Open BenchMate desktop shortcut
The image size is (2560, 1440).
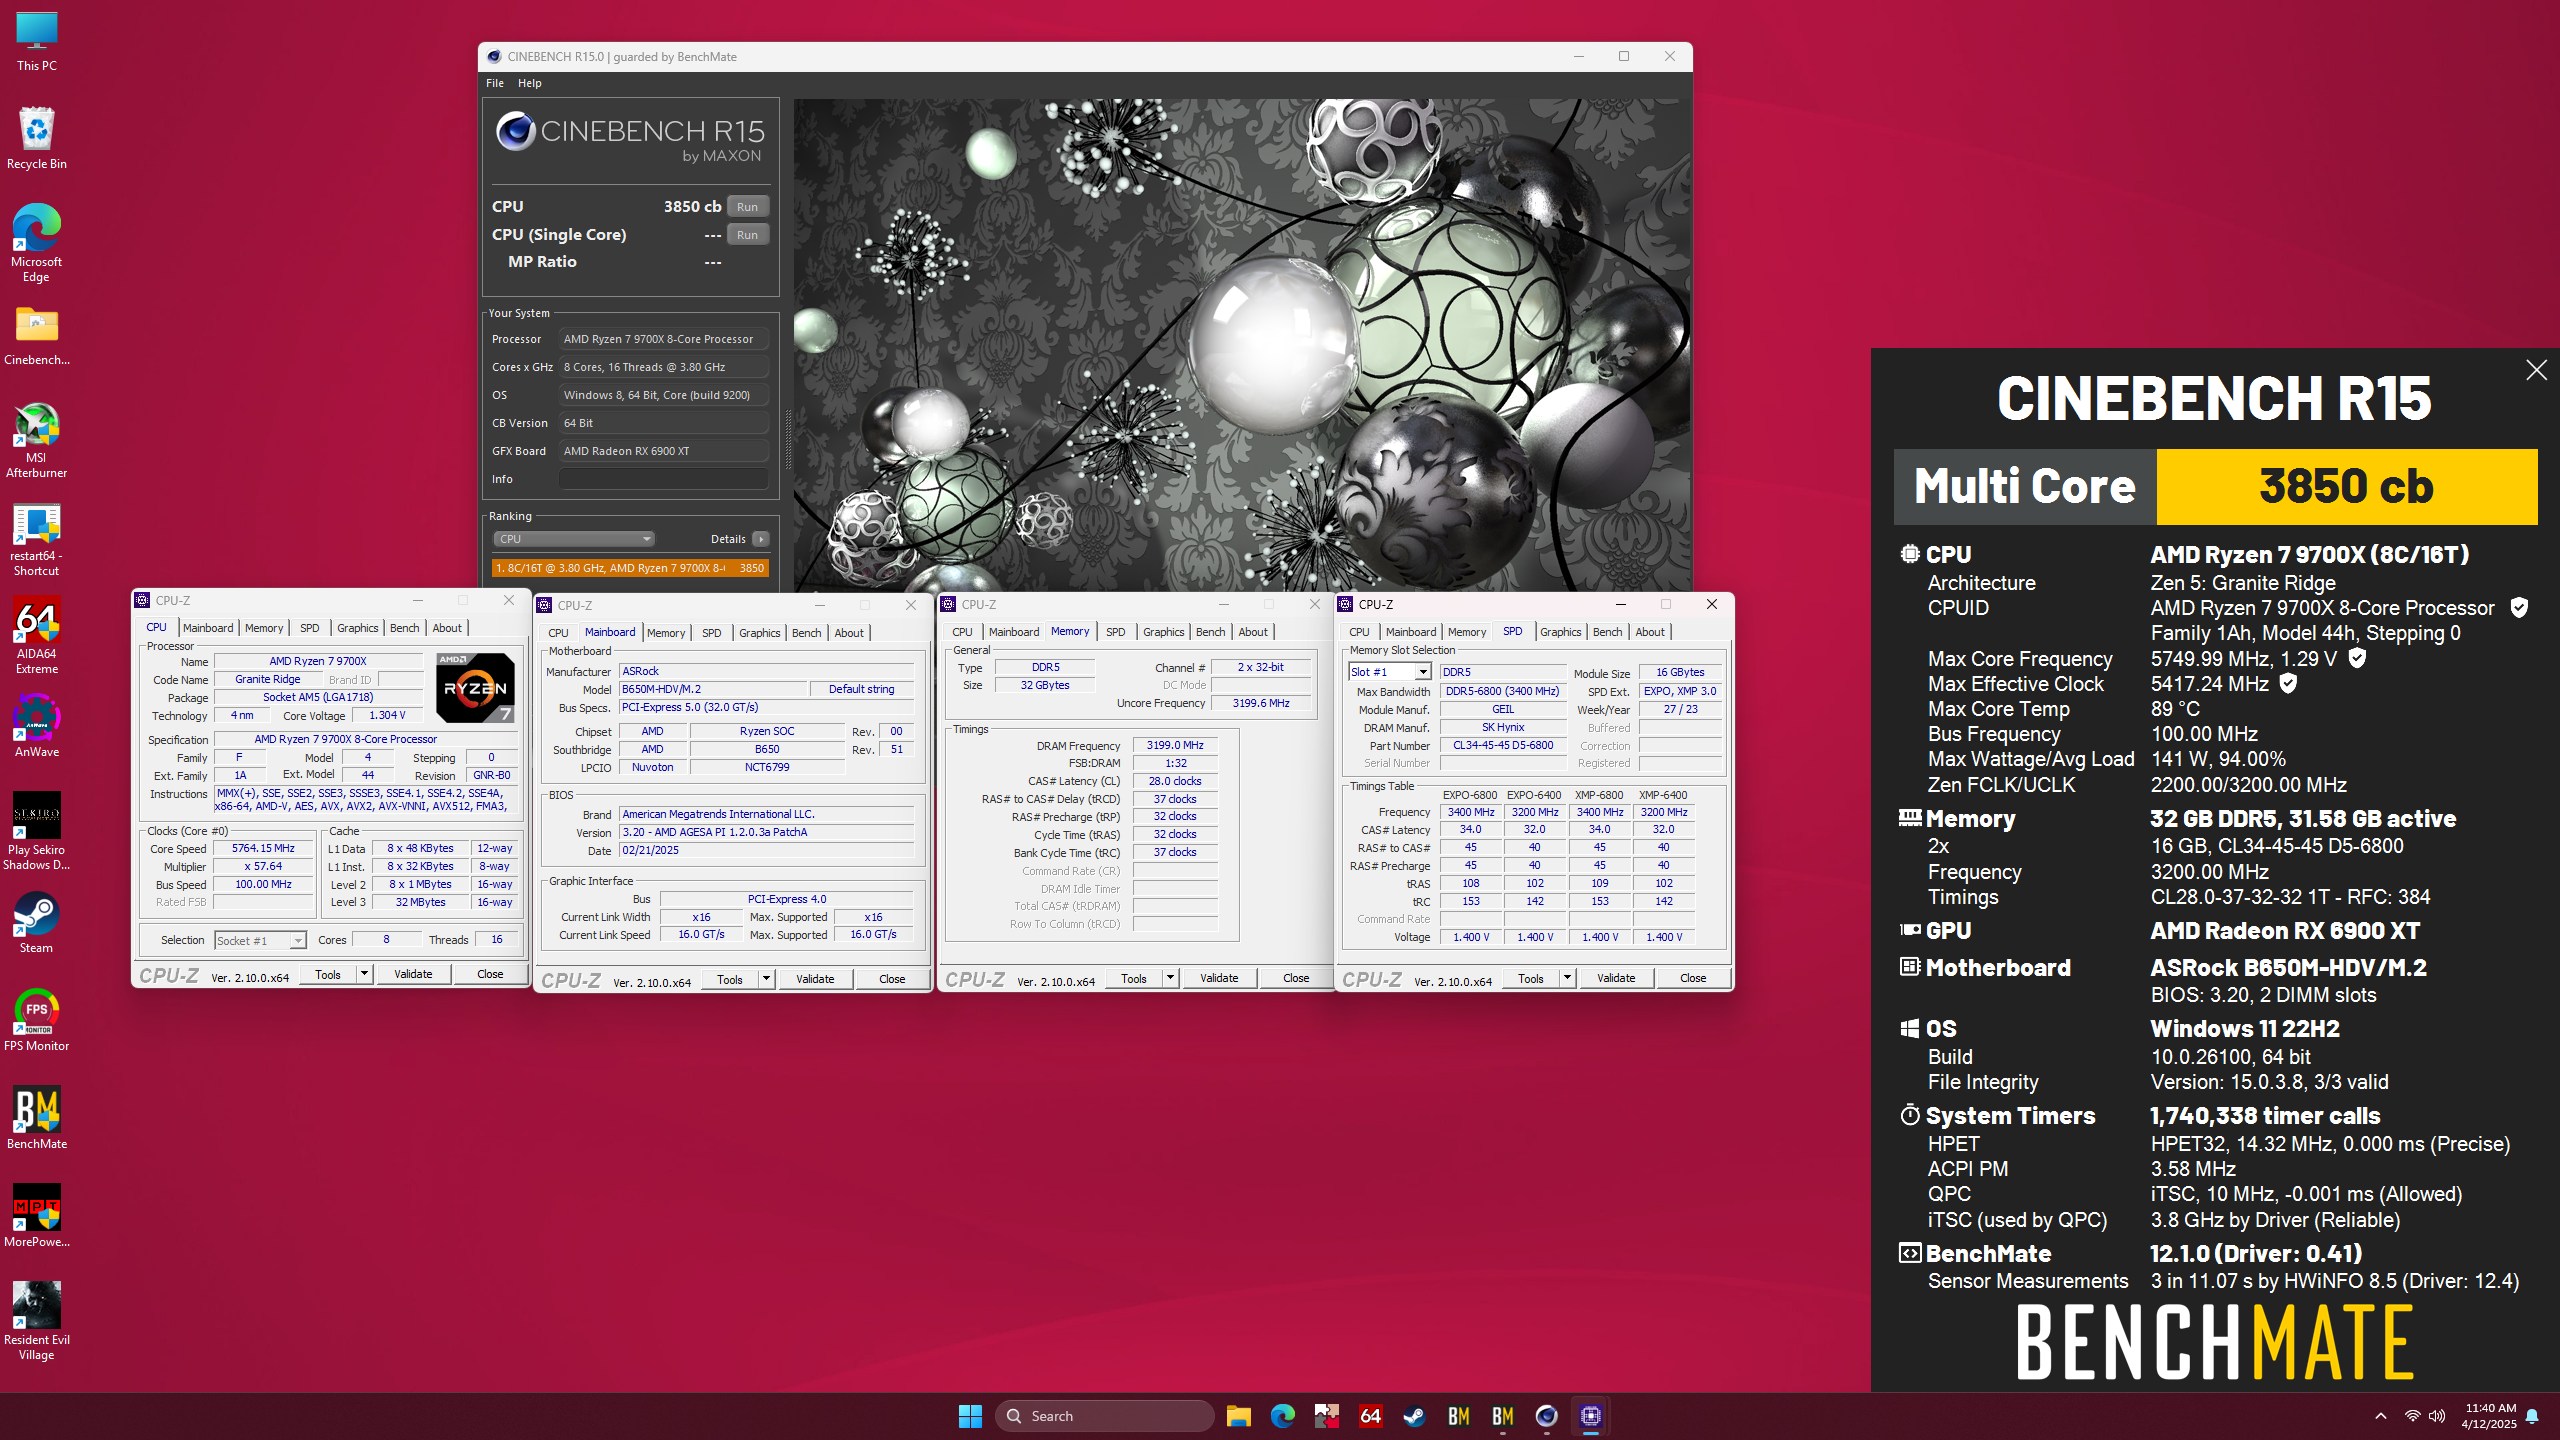point(36,1118)
